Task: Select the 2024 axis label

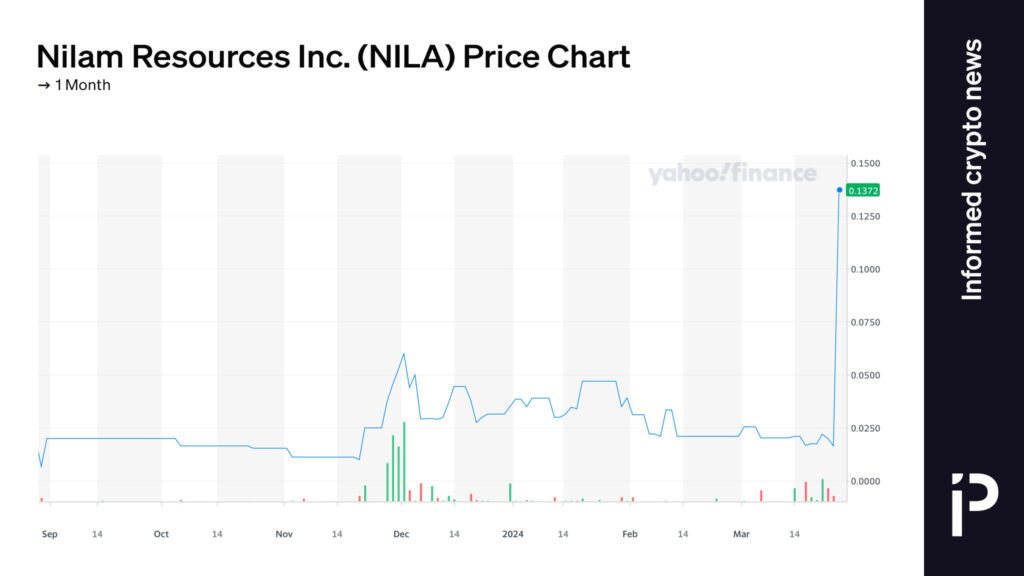Action: pyautogui.click(x=513, y=534)
